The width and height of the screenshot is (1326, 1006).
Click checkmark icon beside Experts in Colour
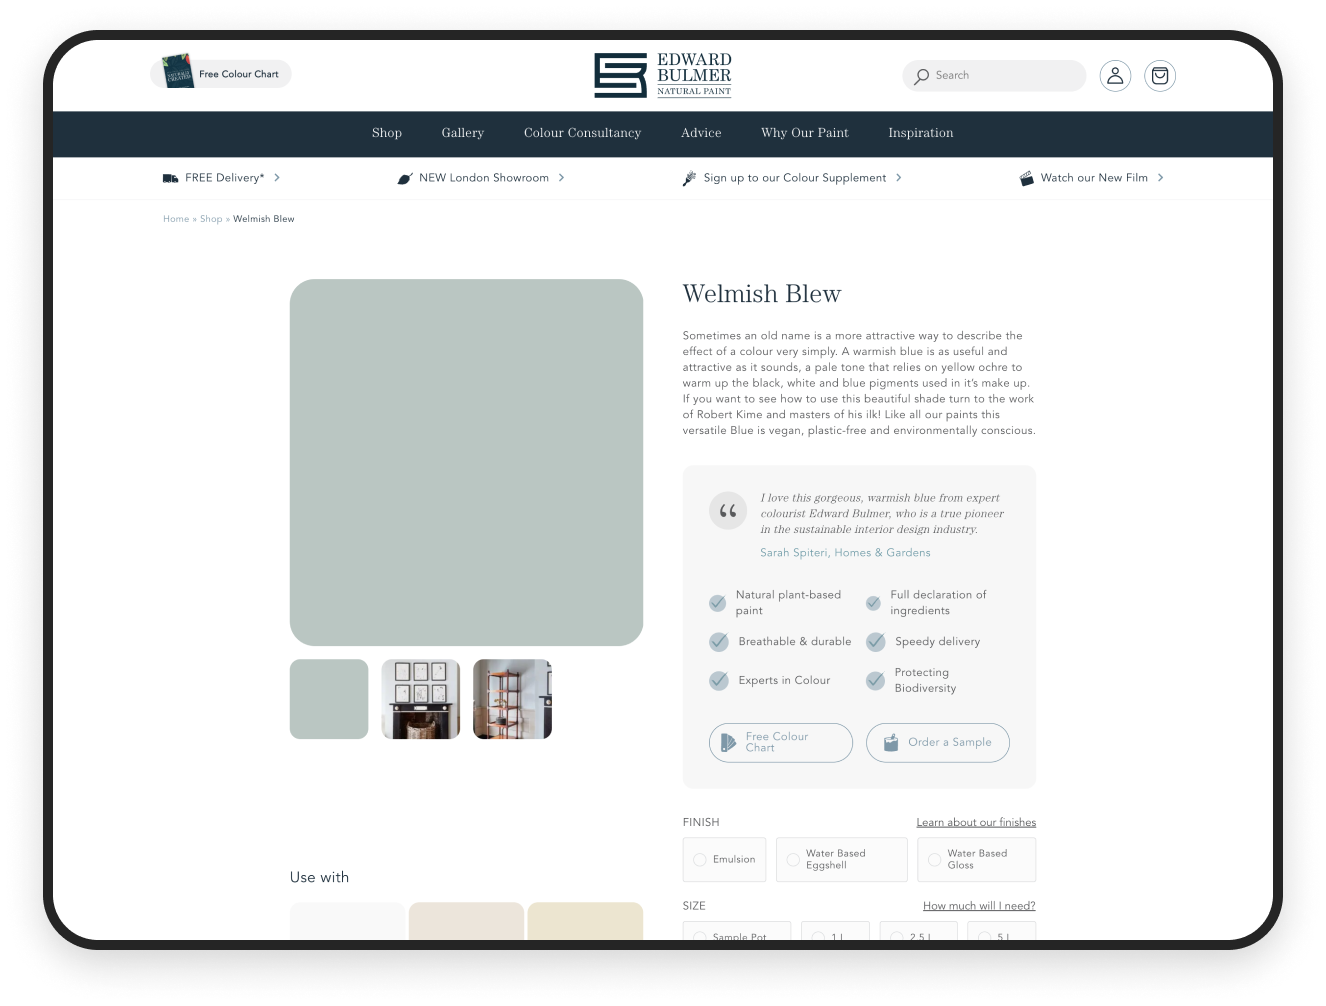point(719,681)
